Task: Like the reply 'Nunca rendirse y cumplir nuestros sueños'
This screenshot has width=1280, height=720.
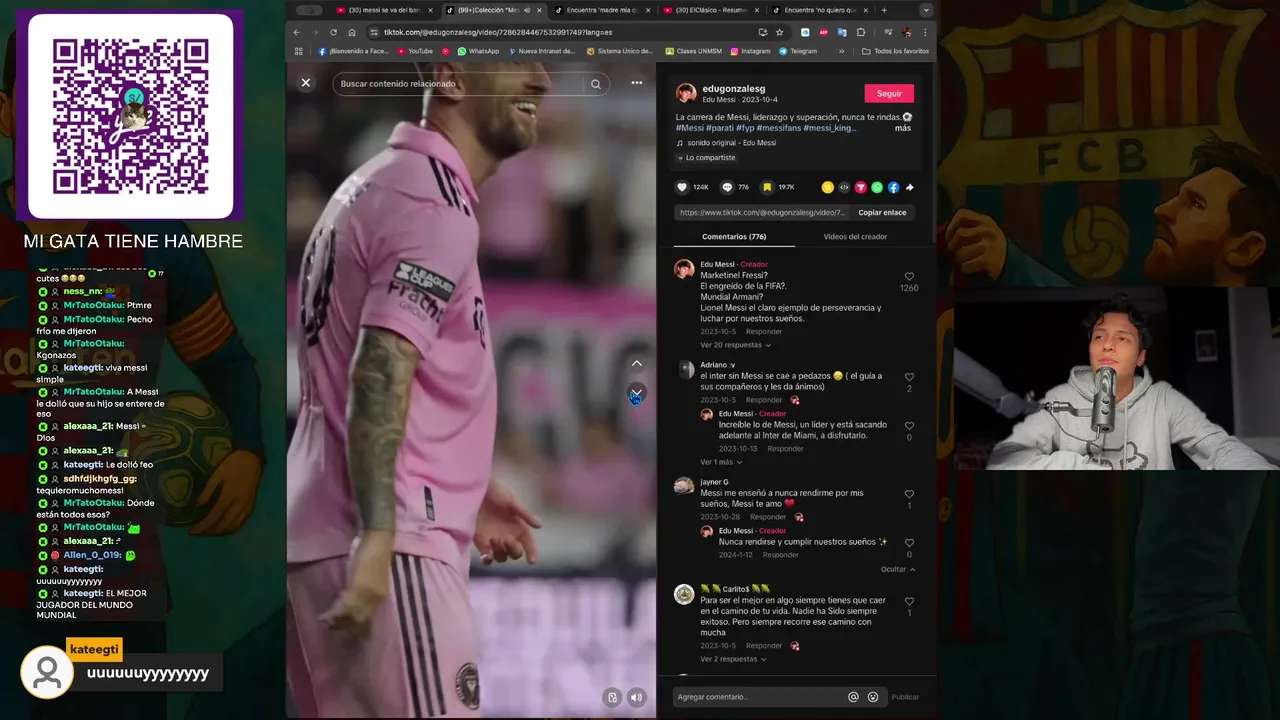Action: point(909,543)
